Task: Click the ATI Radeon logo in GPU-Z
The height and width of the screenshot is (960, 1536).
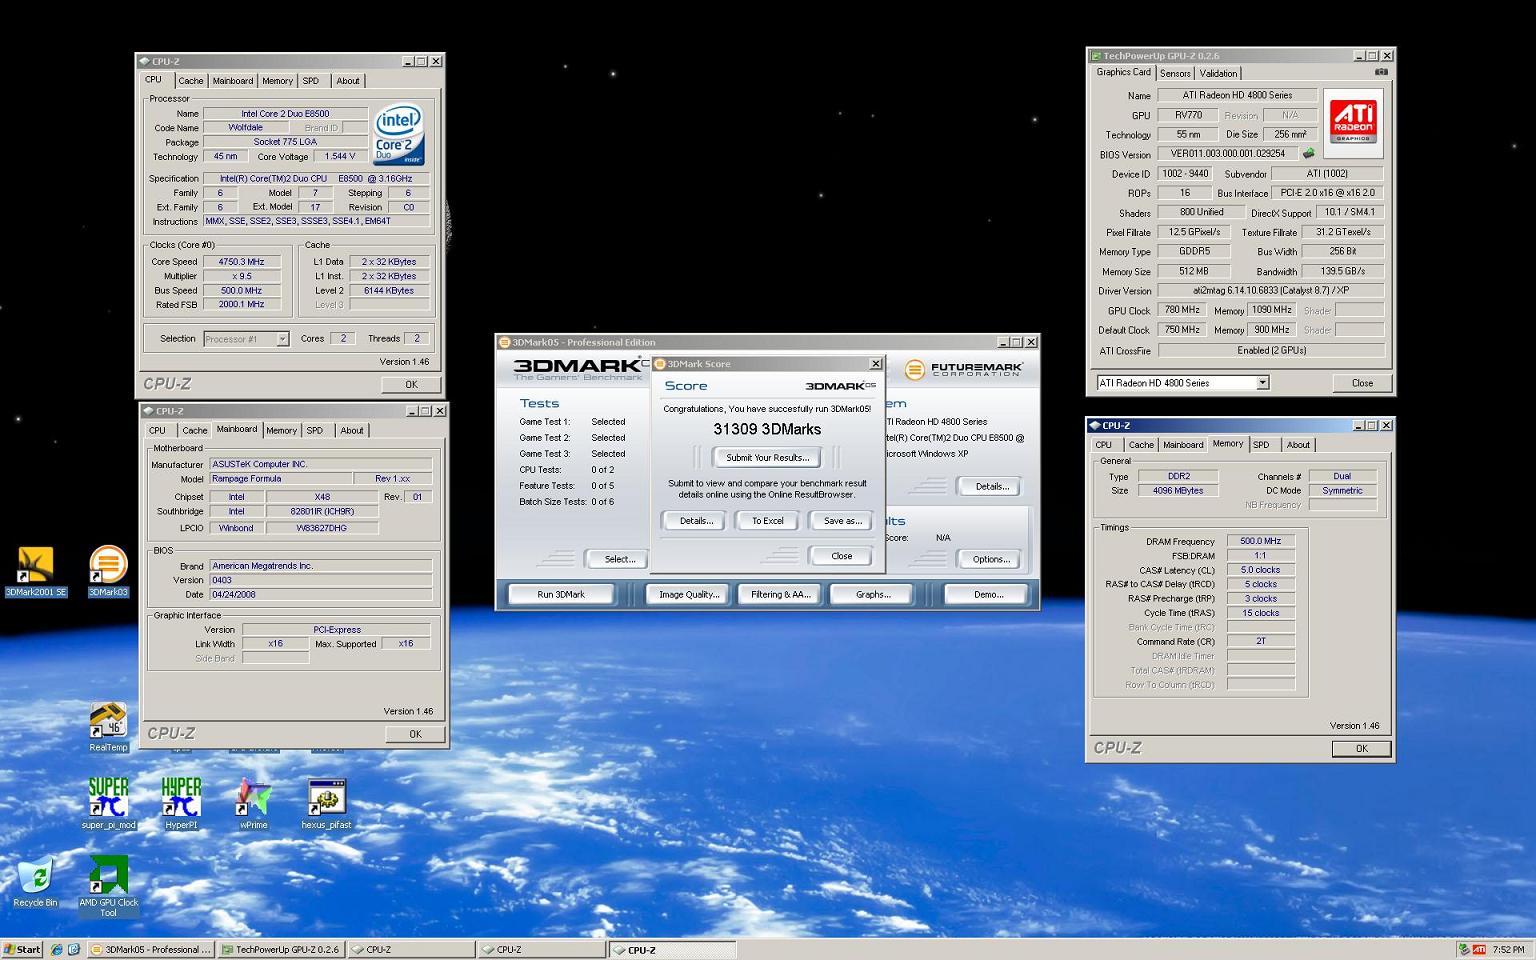Action: [x=1353, y=122]
